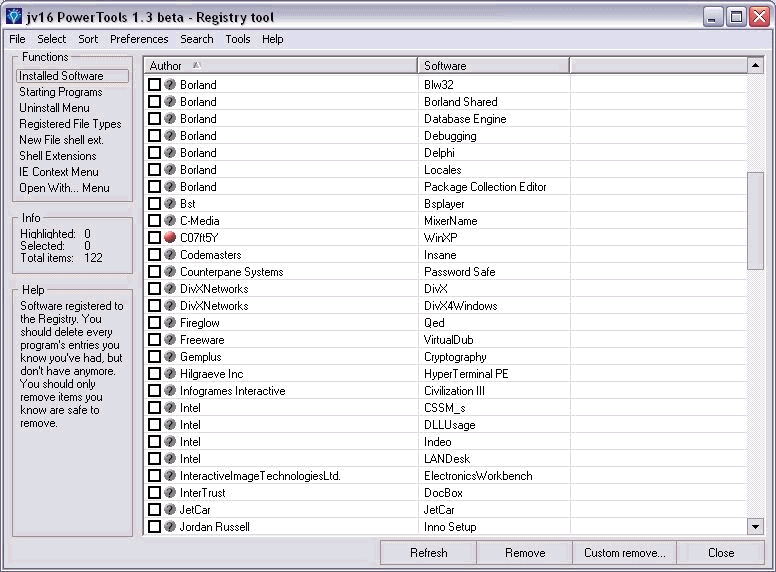Sort by the Author column header
776x572 pixels.
(281, 65)
